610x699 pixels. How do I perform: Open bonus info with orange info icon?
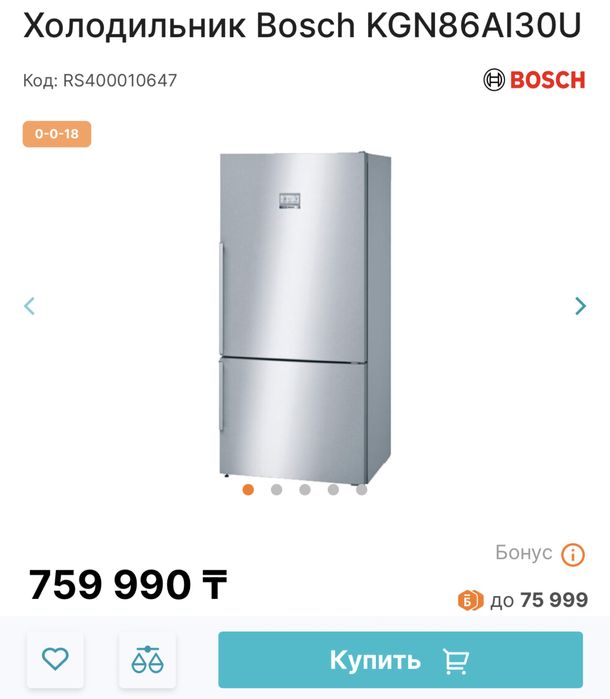tap(573, 555)
